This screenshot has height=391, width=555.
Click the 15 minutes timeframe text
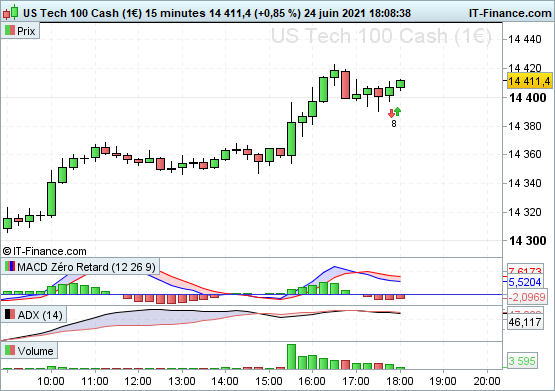tap(175, 13)
